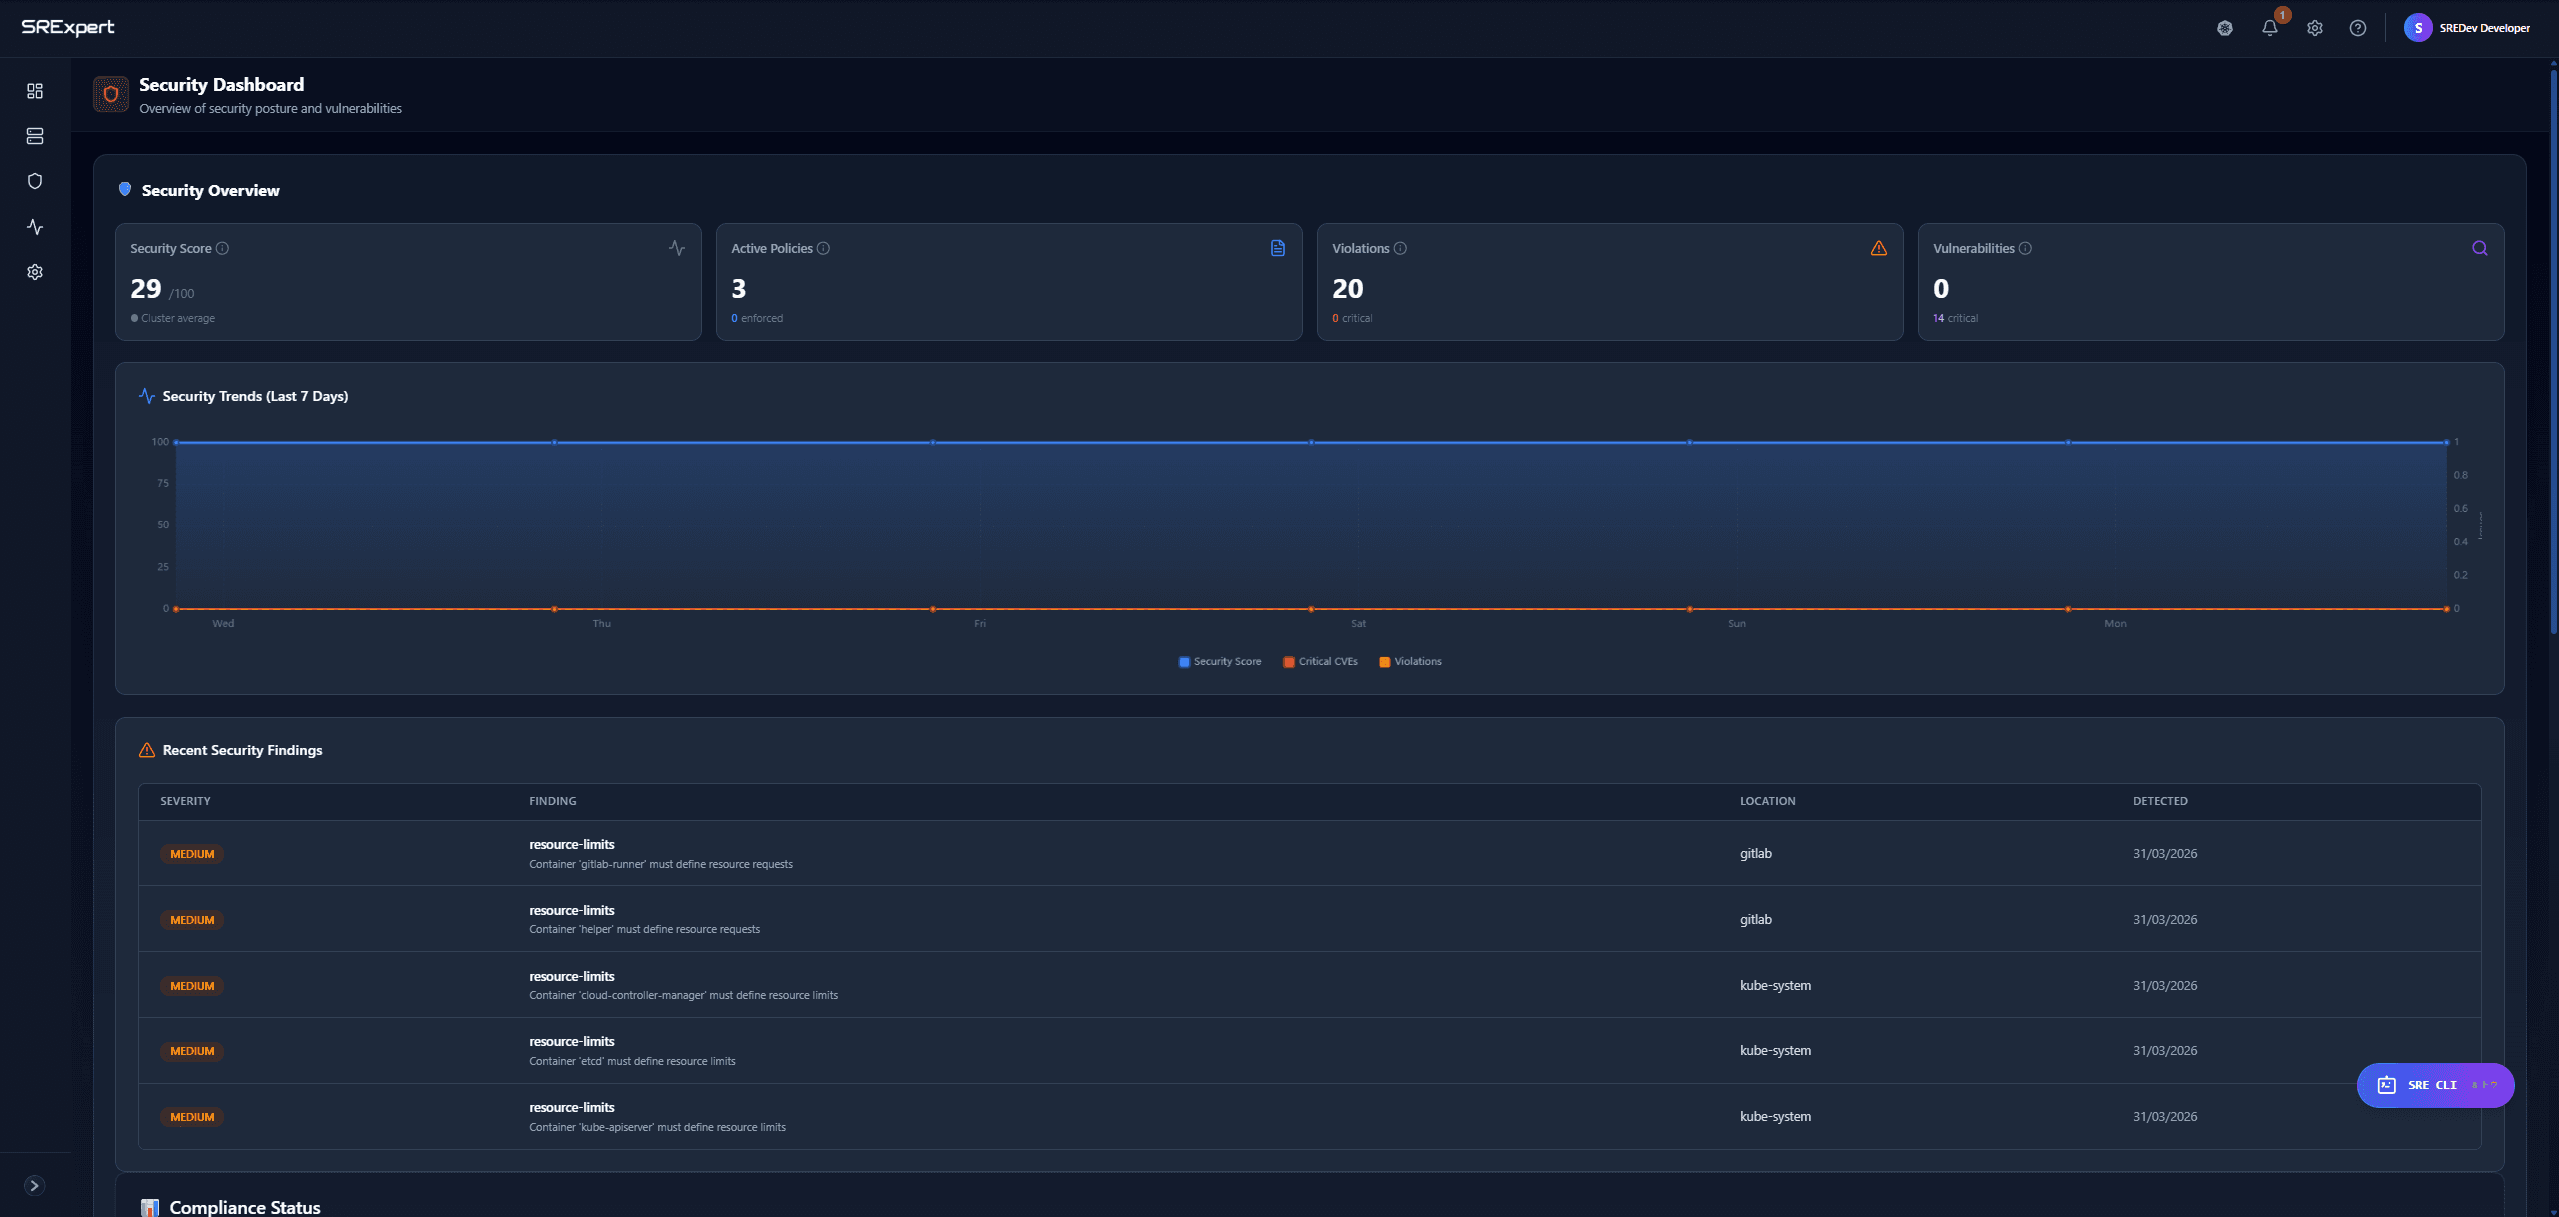Viewport: 2559px width, 1217px height.
Task: Open notifications via the bell icon
Action: pos(2269,28)
